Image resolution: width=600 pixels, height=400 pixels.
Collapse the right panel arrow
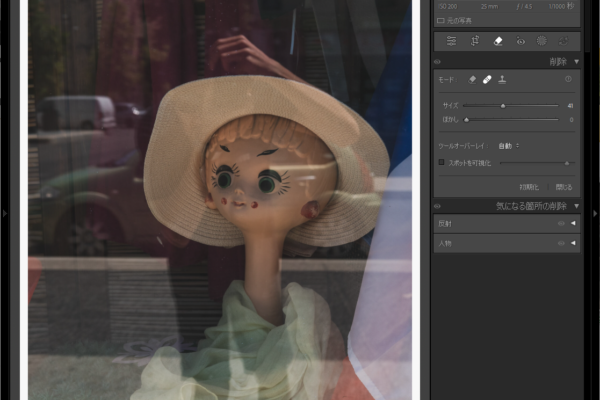click(x=595, y=213)
